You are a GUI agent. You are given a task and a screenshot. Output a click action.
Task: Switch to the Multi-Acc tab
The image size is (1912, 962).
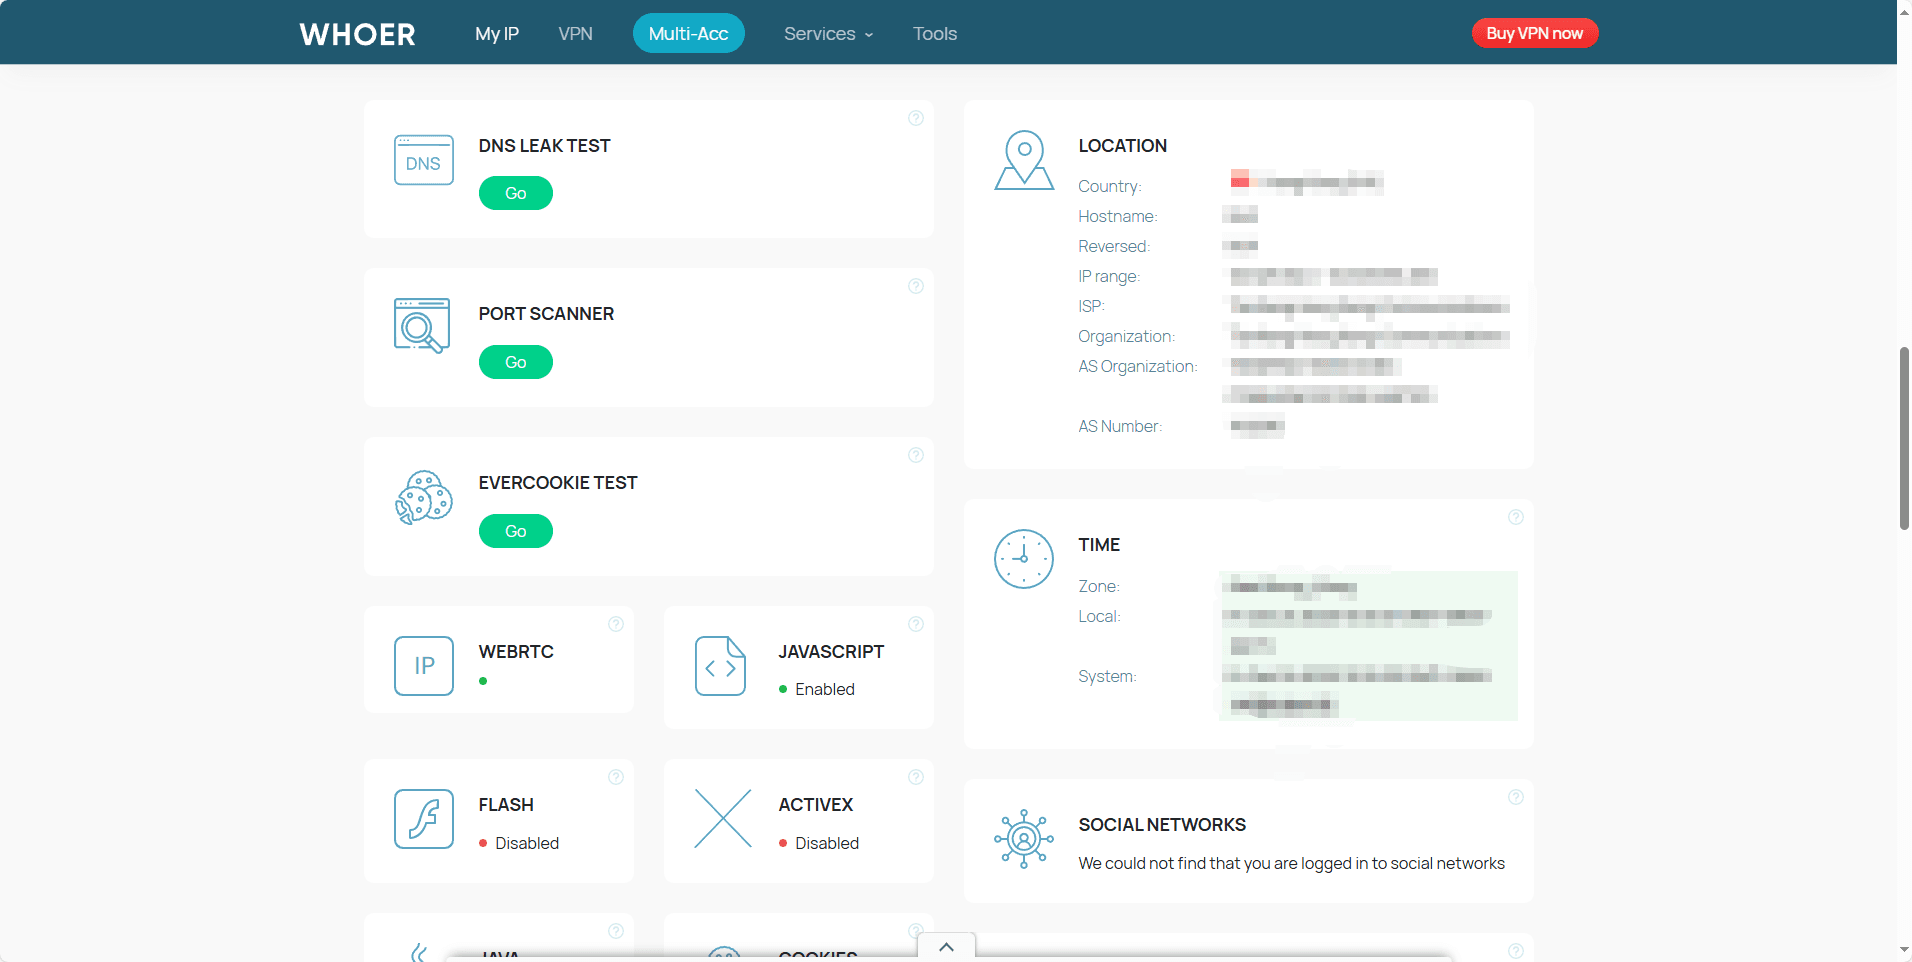point(688,34)
